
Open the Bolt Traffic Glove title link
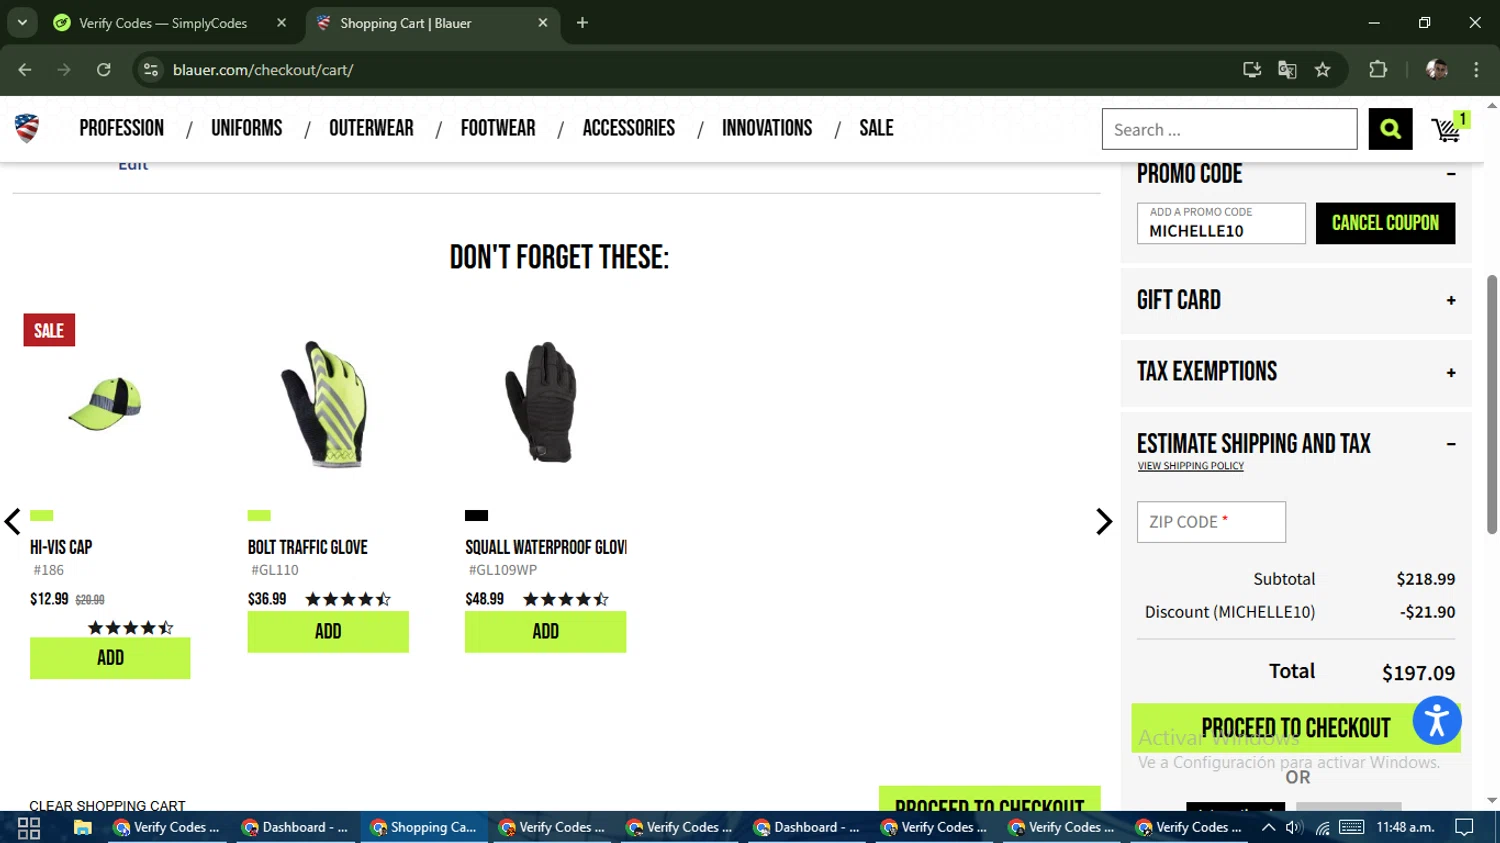point(308,547)
